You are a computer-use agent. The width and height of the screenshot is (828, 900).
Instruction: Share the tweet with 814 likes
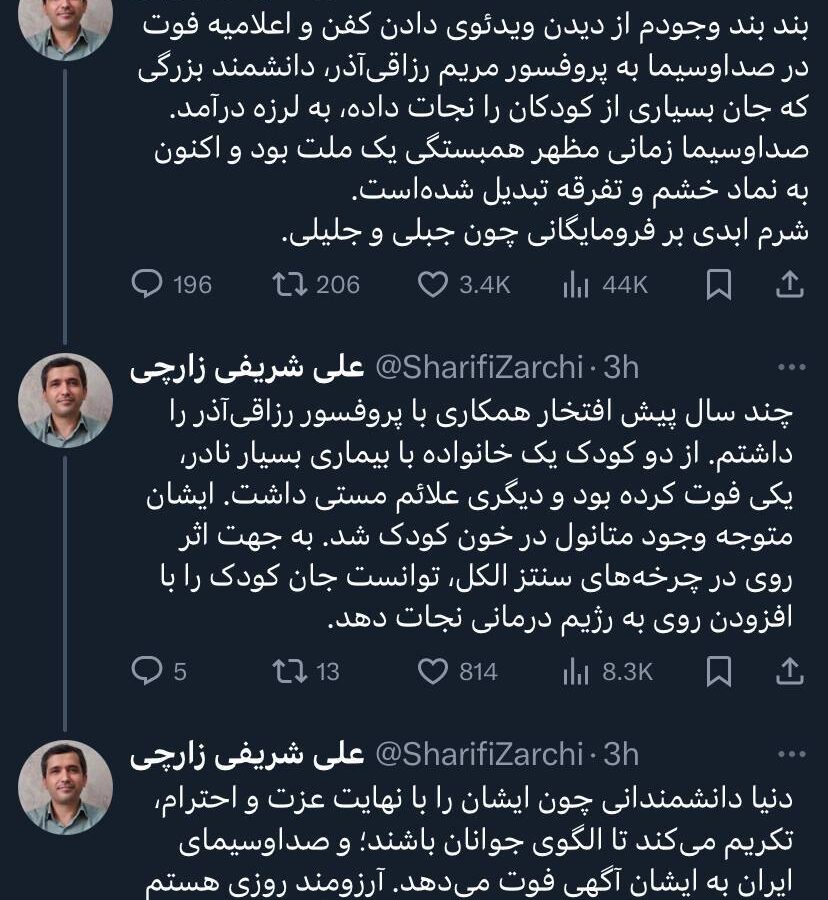[x=789, y=671]
